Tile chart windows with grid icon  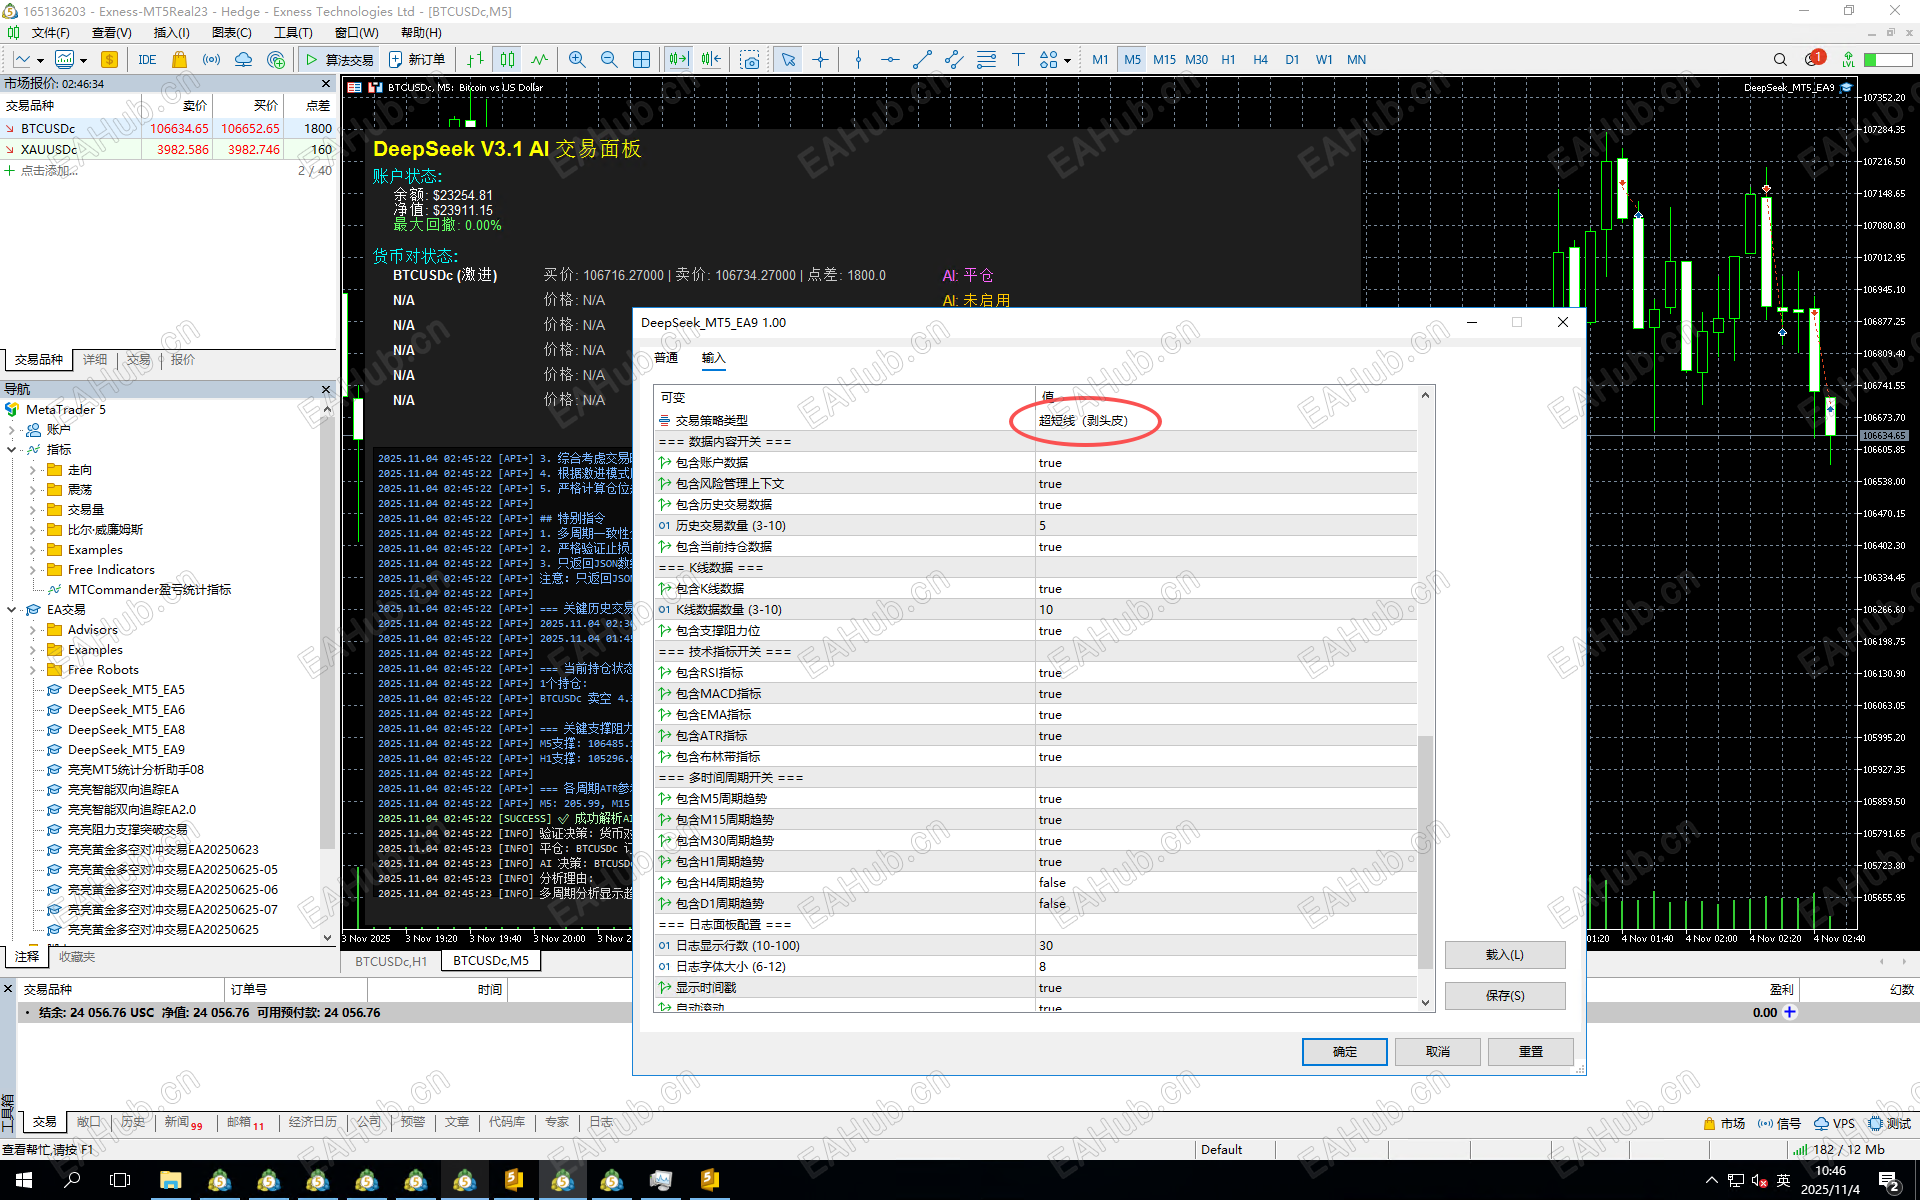pyautogui.click(x=641, y=60)
